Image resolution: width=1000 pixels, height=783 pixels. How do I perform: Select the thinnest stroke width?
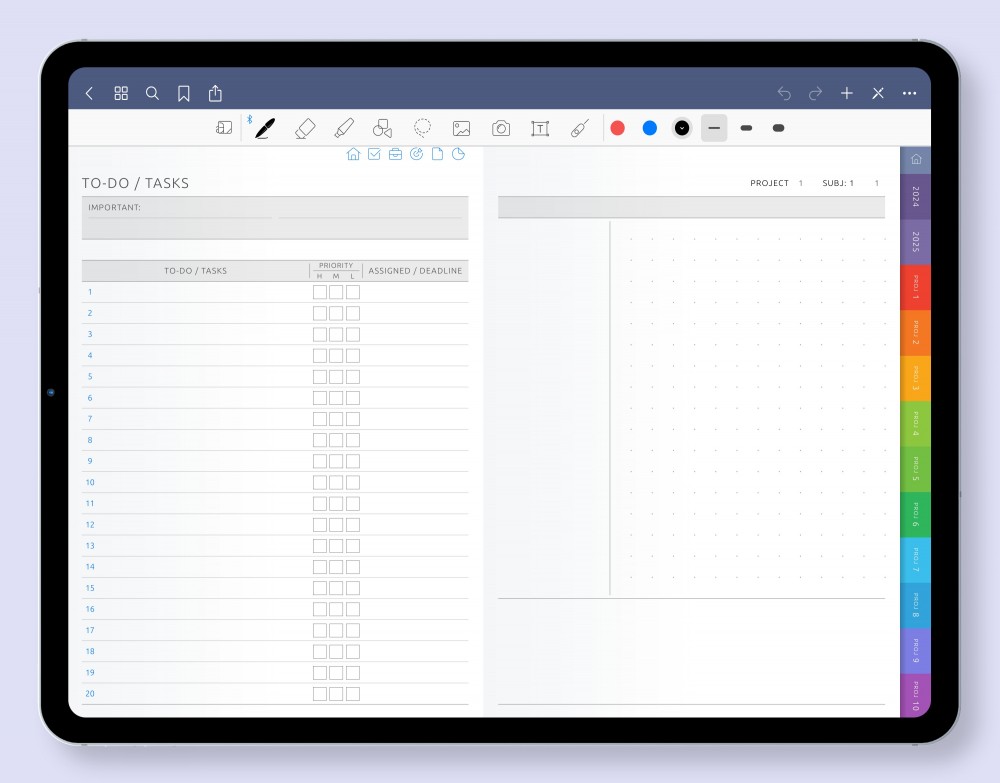click(x=714, y=128)
